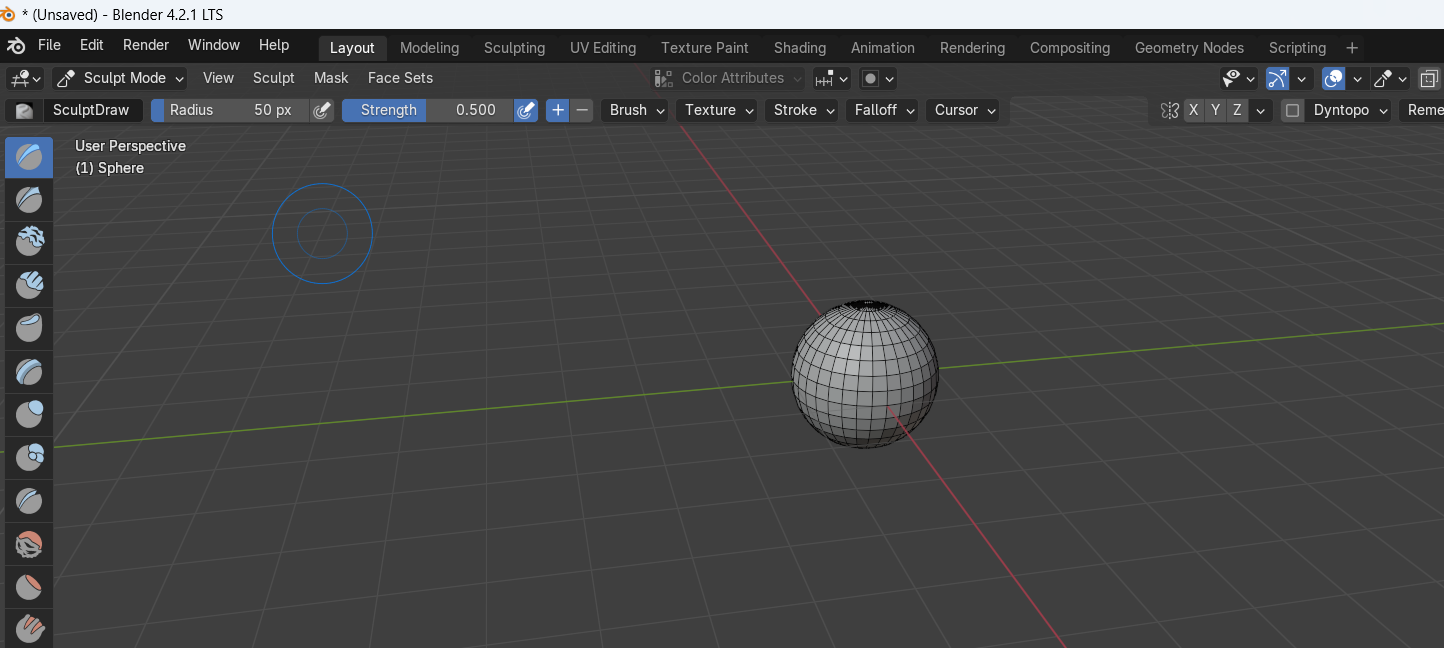1444x648 pixels.
Task: Open the editor type dropdown
Action: point(25,78)
